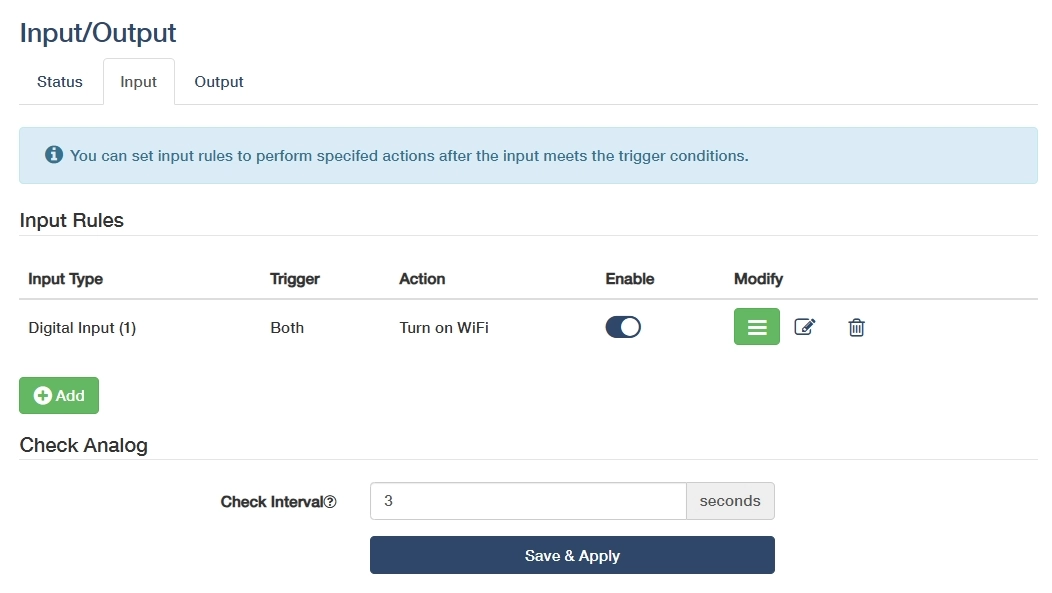This screenshot has width=1052, height=593.
Task: Click the Both trigger cell
Action: [x=287, y=328]
